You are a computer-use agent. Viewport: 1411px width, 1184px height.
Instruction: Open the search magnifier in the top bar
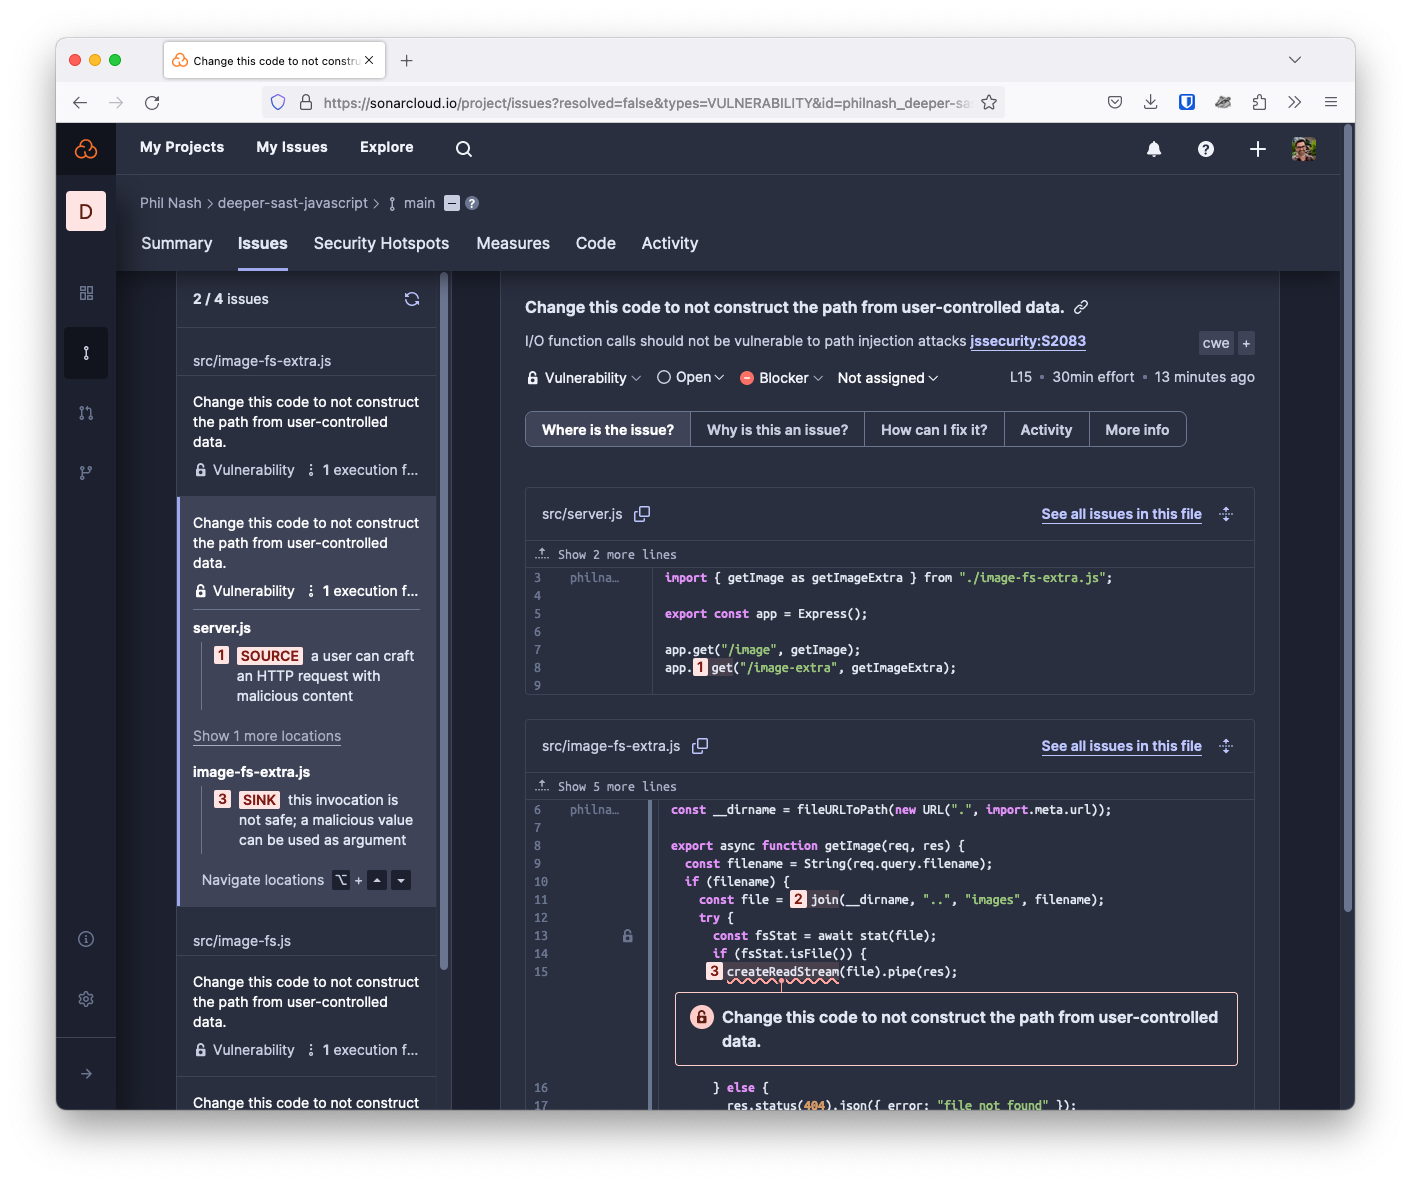(463, 148)
